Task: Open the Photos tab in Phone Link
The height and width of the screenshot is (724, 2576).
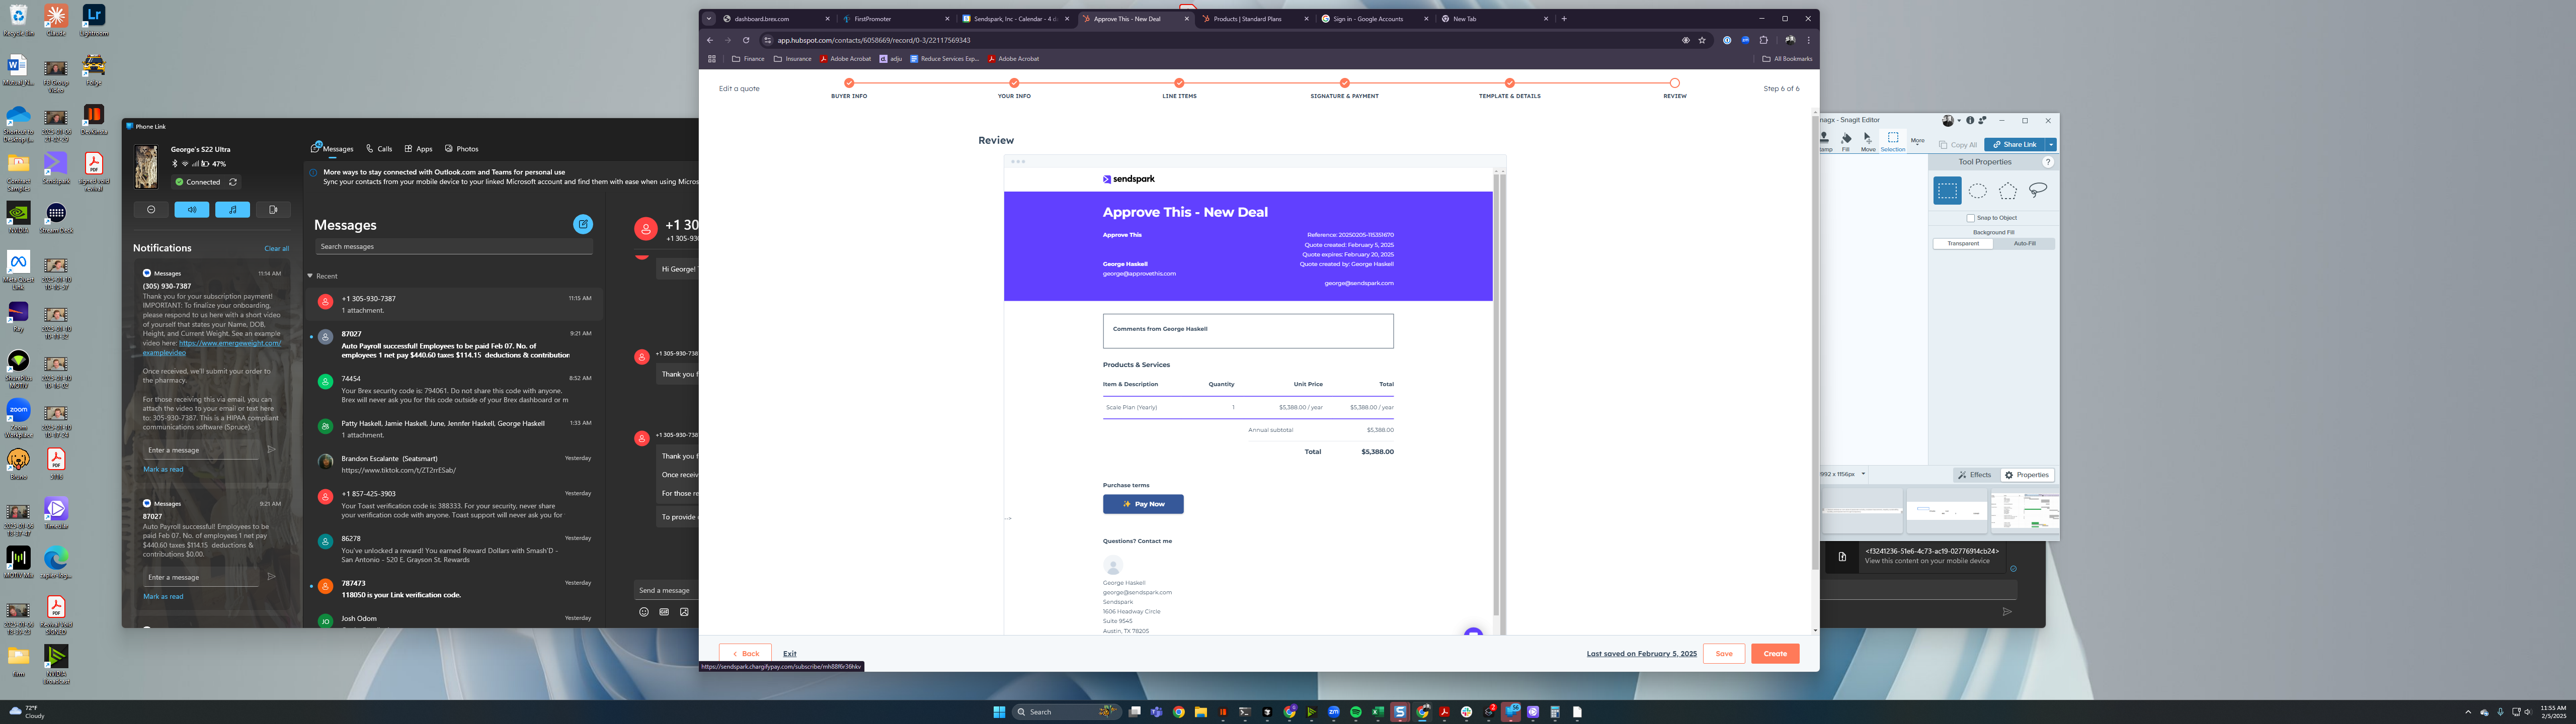Action: point(462,148)
